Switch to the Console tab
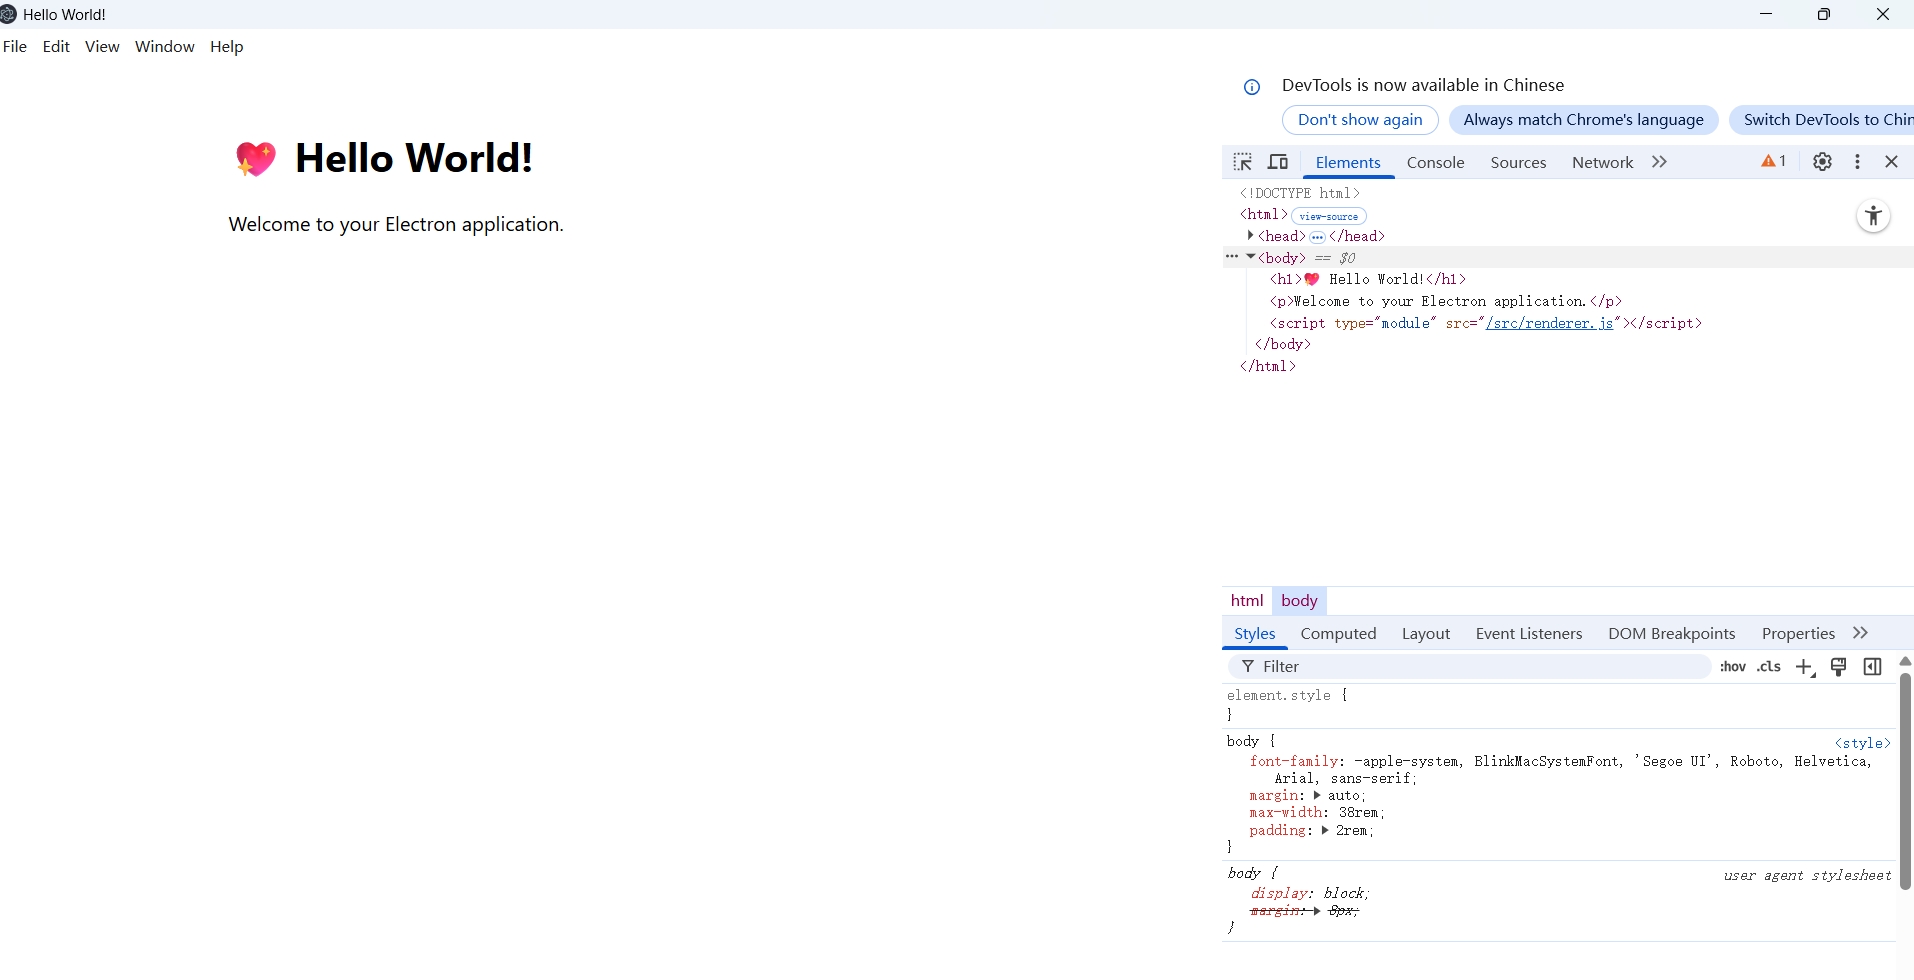Image resolution: width=1914 pixels, height=980 pixels. point(1435,163)
